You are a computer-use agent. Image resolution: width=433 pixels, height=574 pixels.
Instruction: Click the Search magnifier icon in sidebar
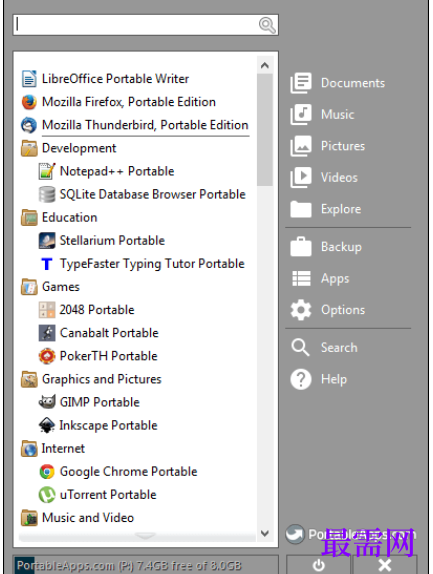301,347
